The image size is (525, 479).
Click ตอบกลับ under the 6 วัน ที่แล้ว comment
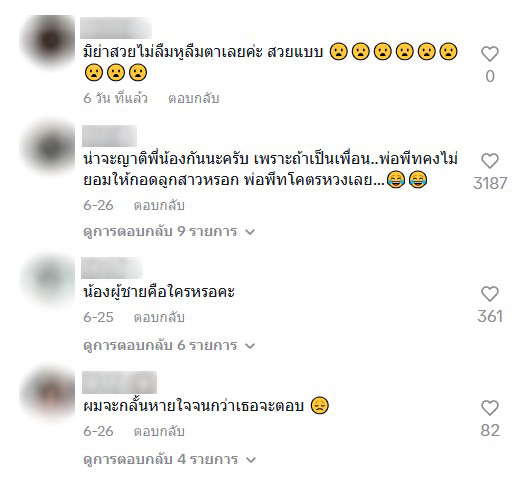(194, 98)
